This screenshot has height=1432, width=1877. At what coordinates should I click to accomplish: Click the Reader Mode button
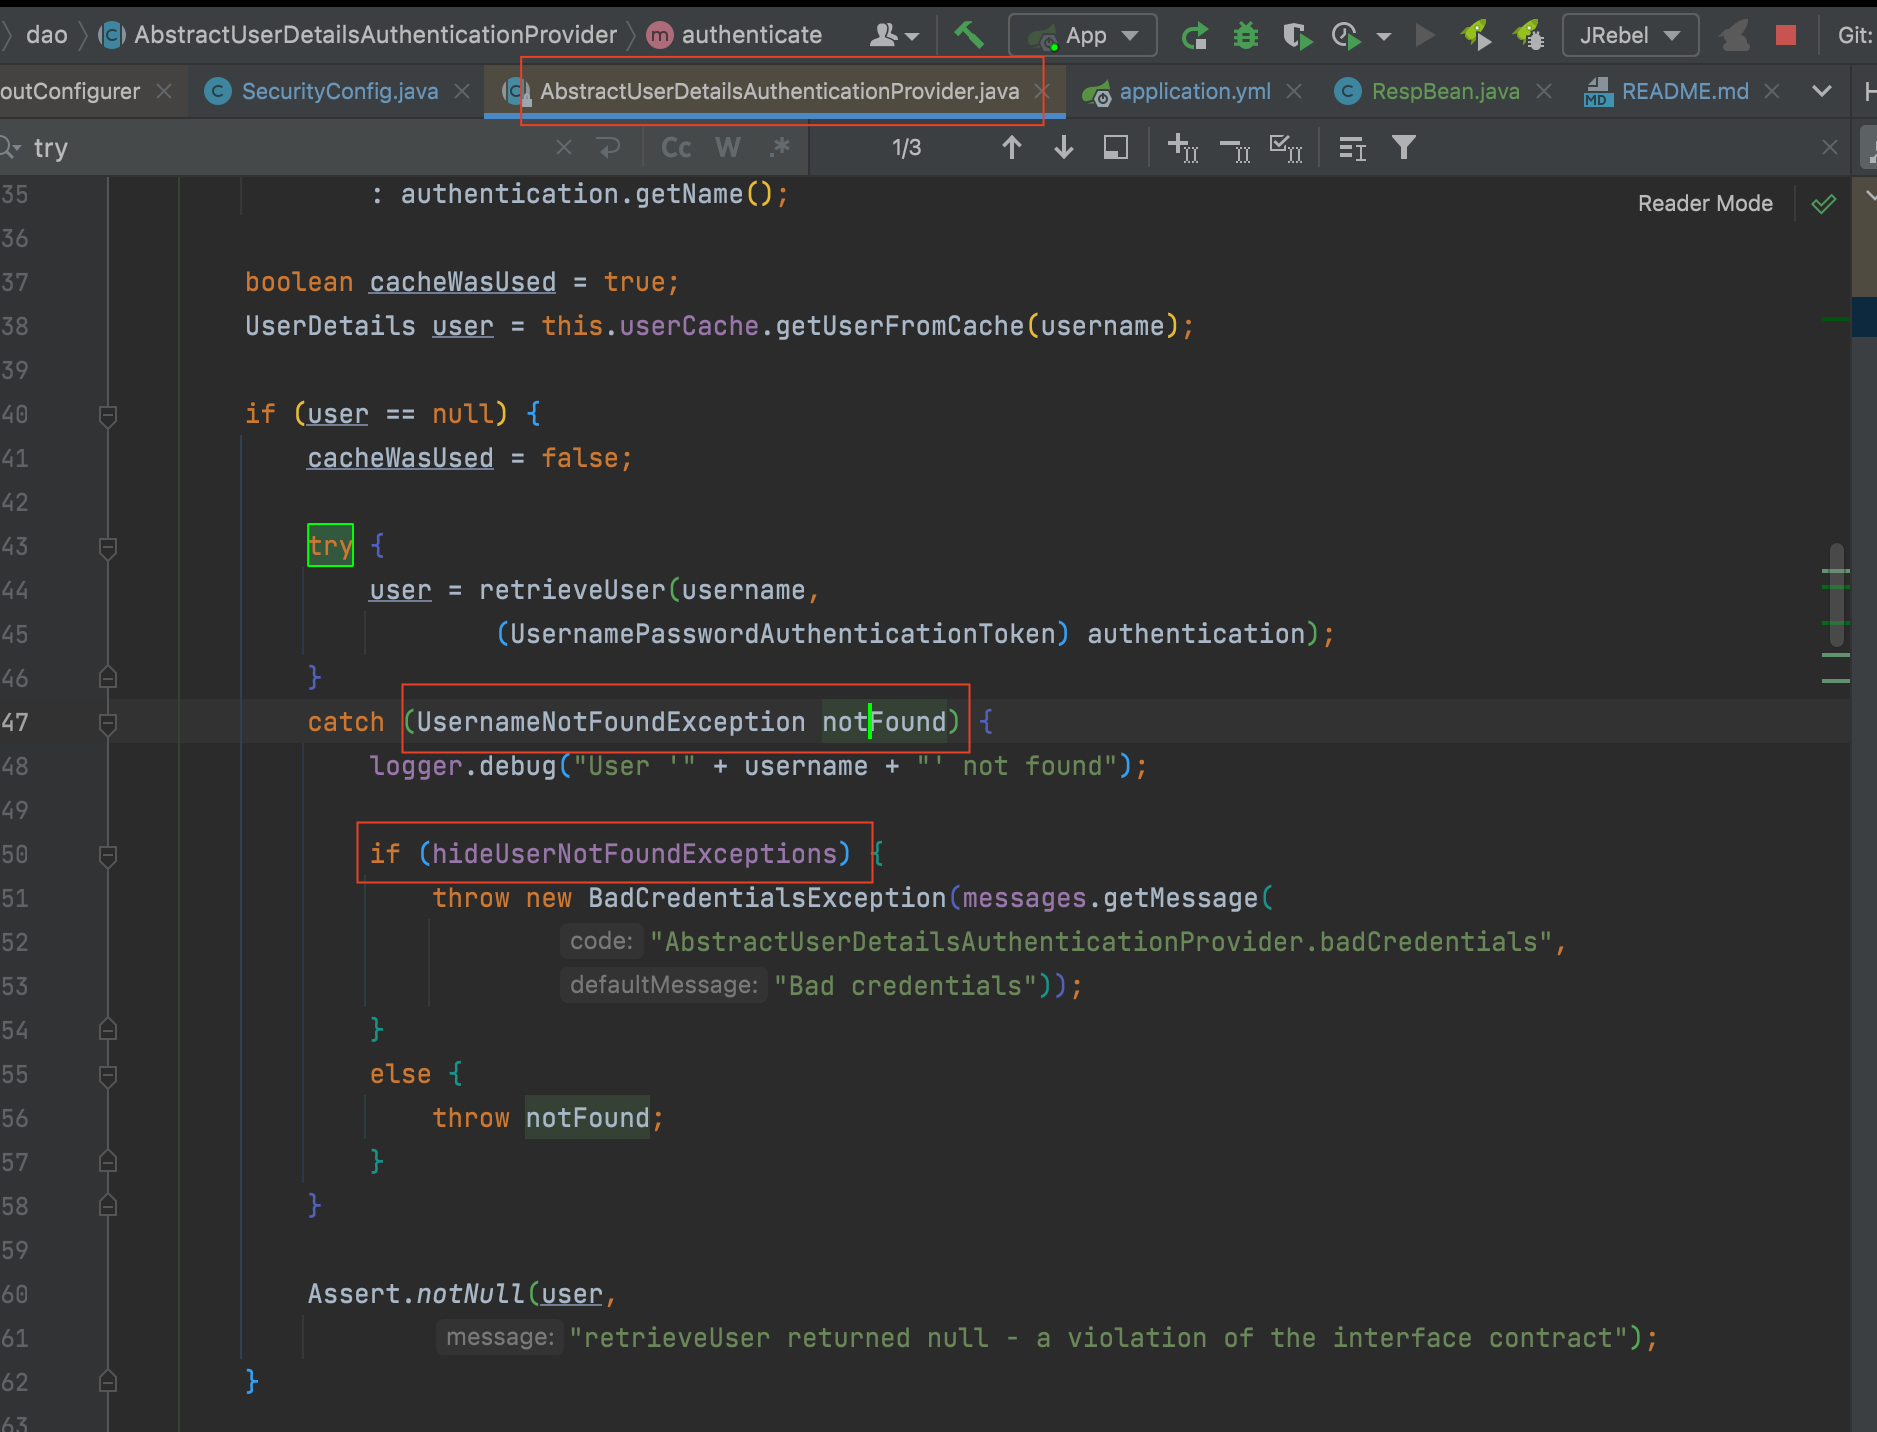pyautogui.click(x=1704, y=204)
